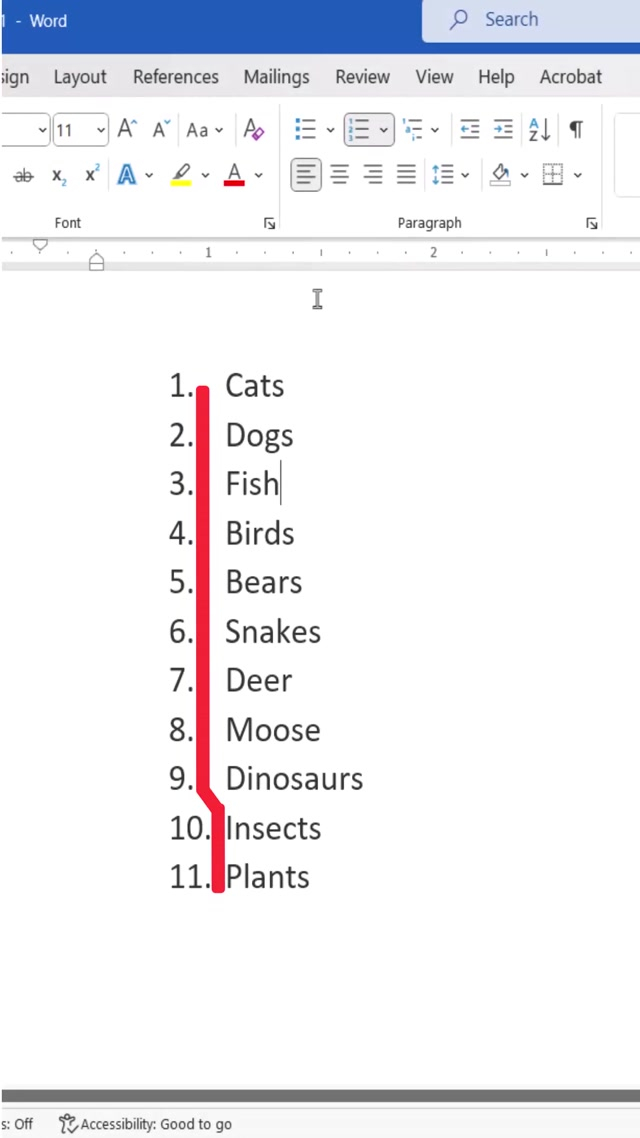Click the Decrease Indent icon

(469, 129)
